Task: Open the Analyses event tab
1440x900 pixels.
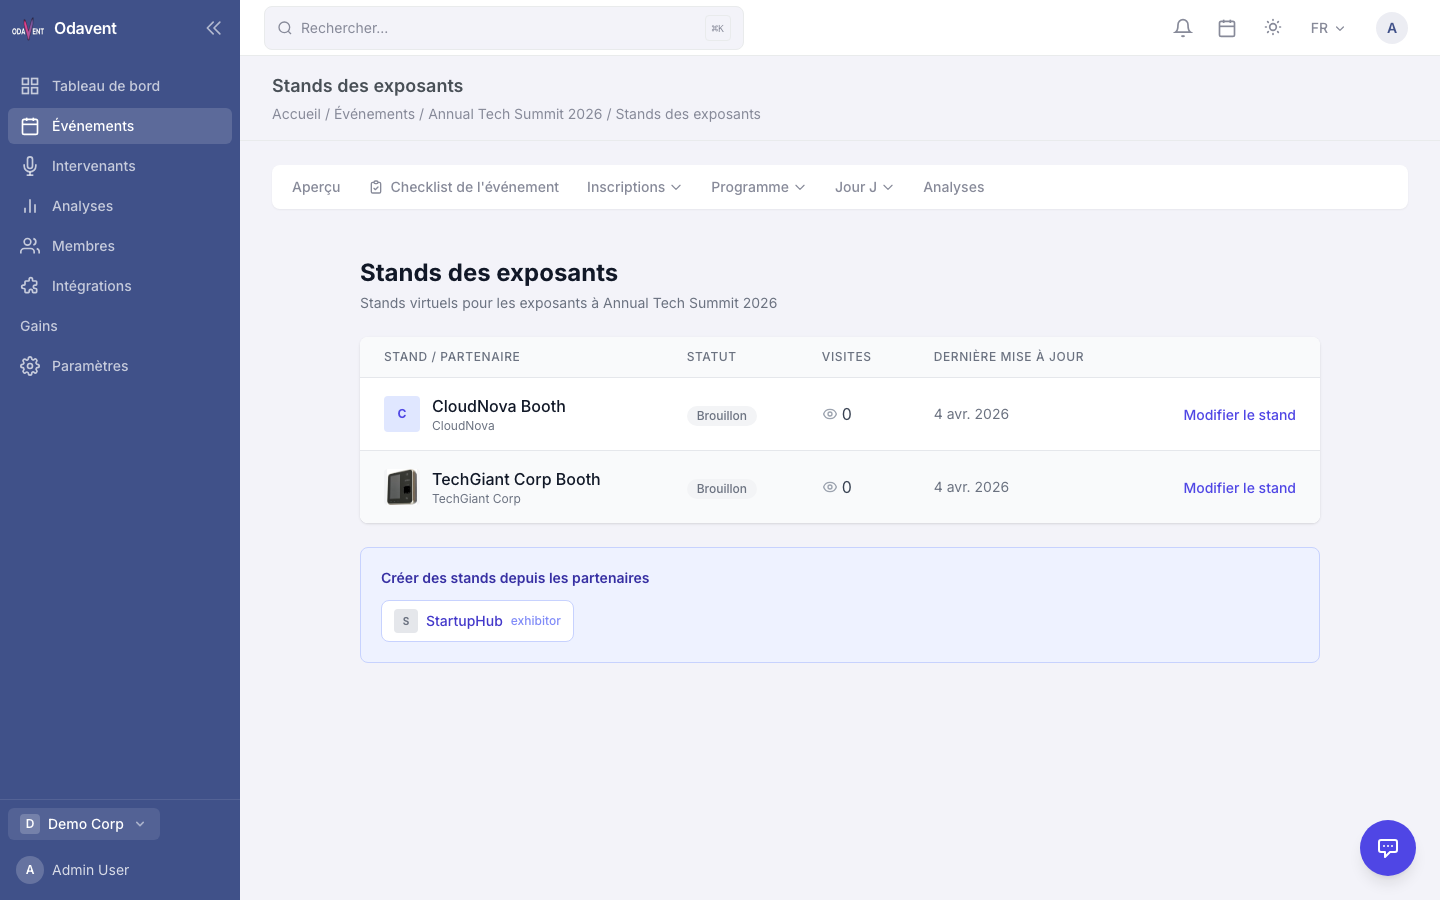Action: 954,187
